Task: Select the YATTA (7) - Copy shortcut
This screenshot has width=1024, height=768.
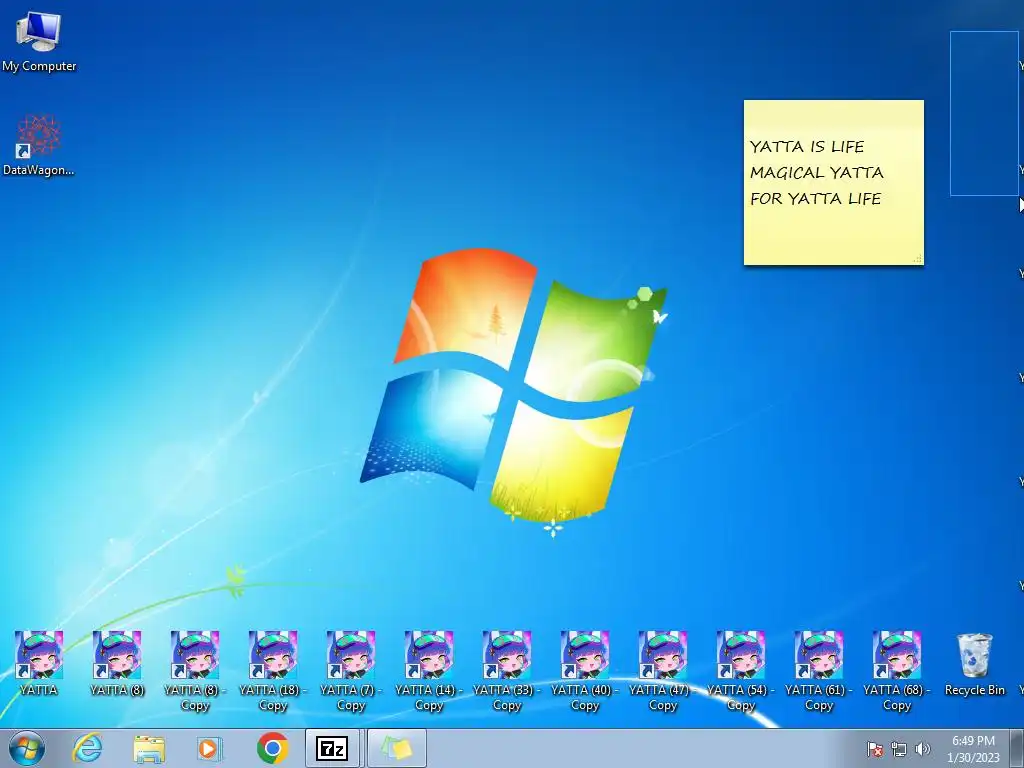Action: click(x=351, y=671)
